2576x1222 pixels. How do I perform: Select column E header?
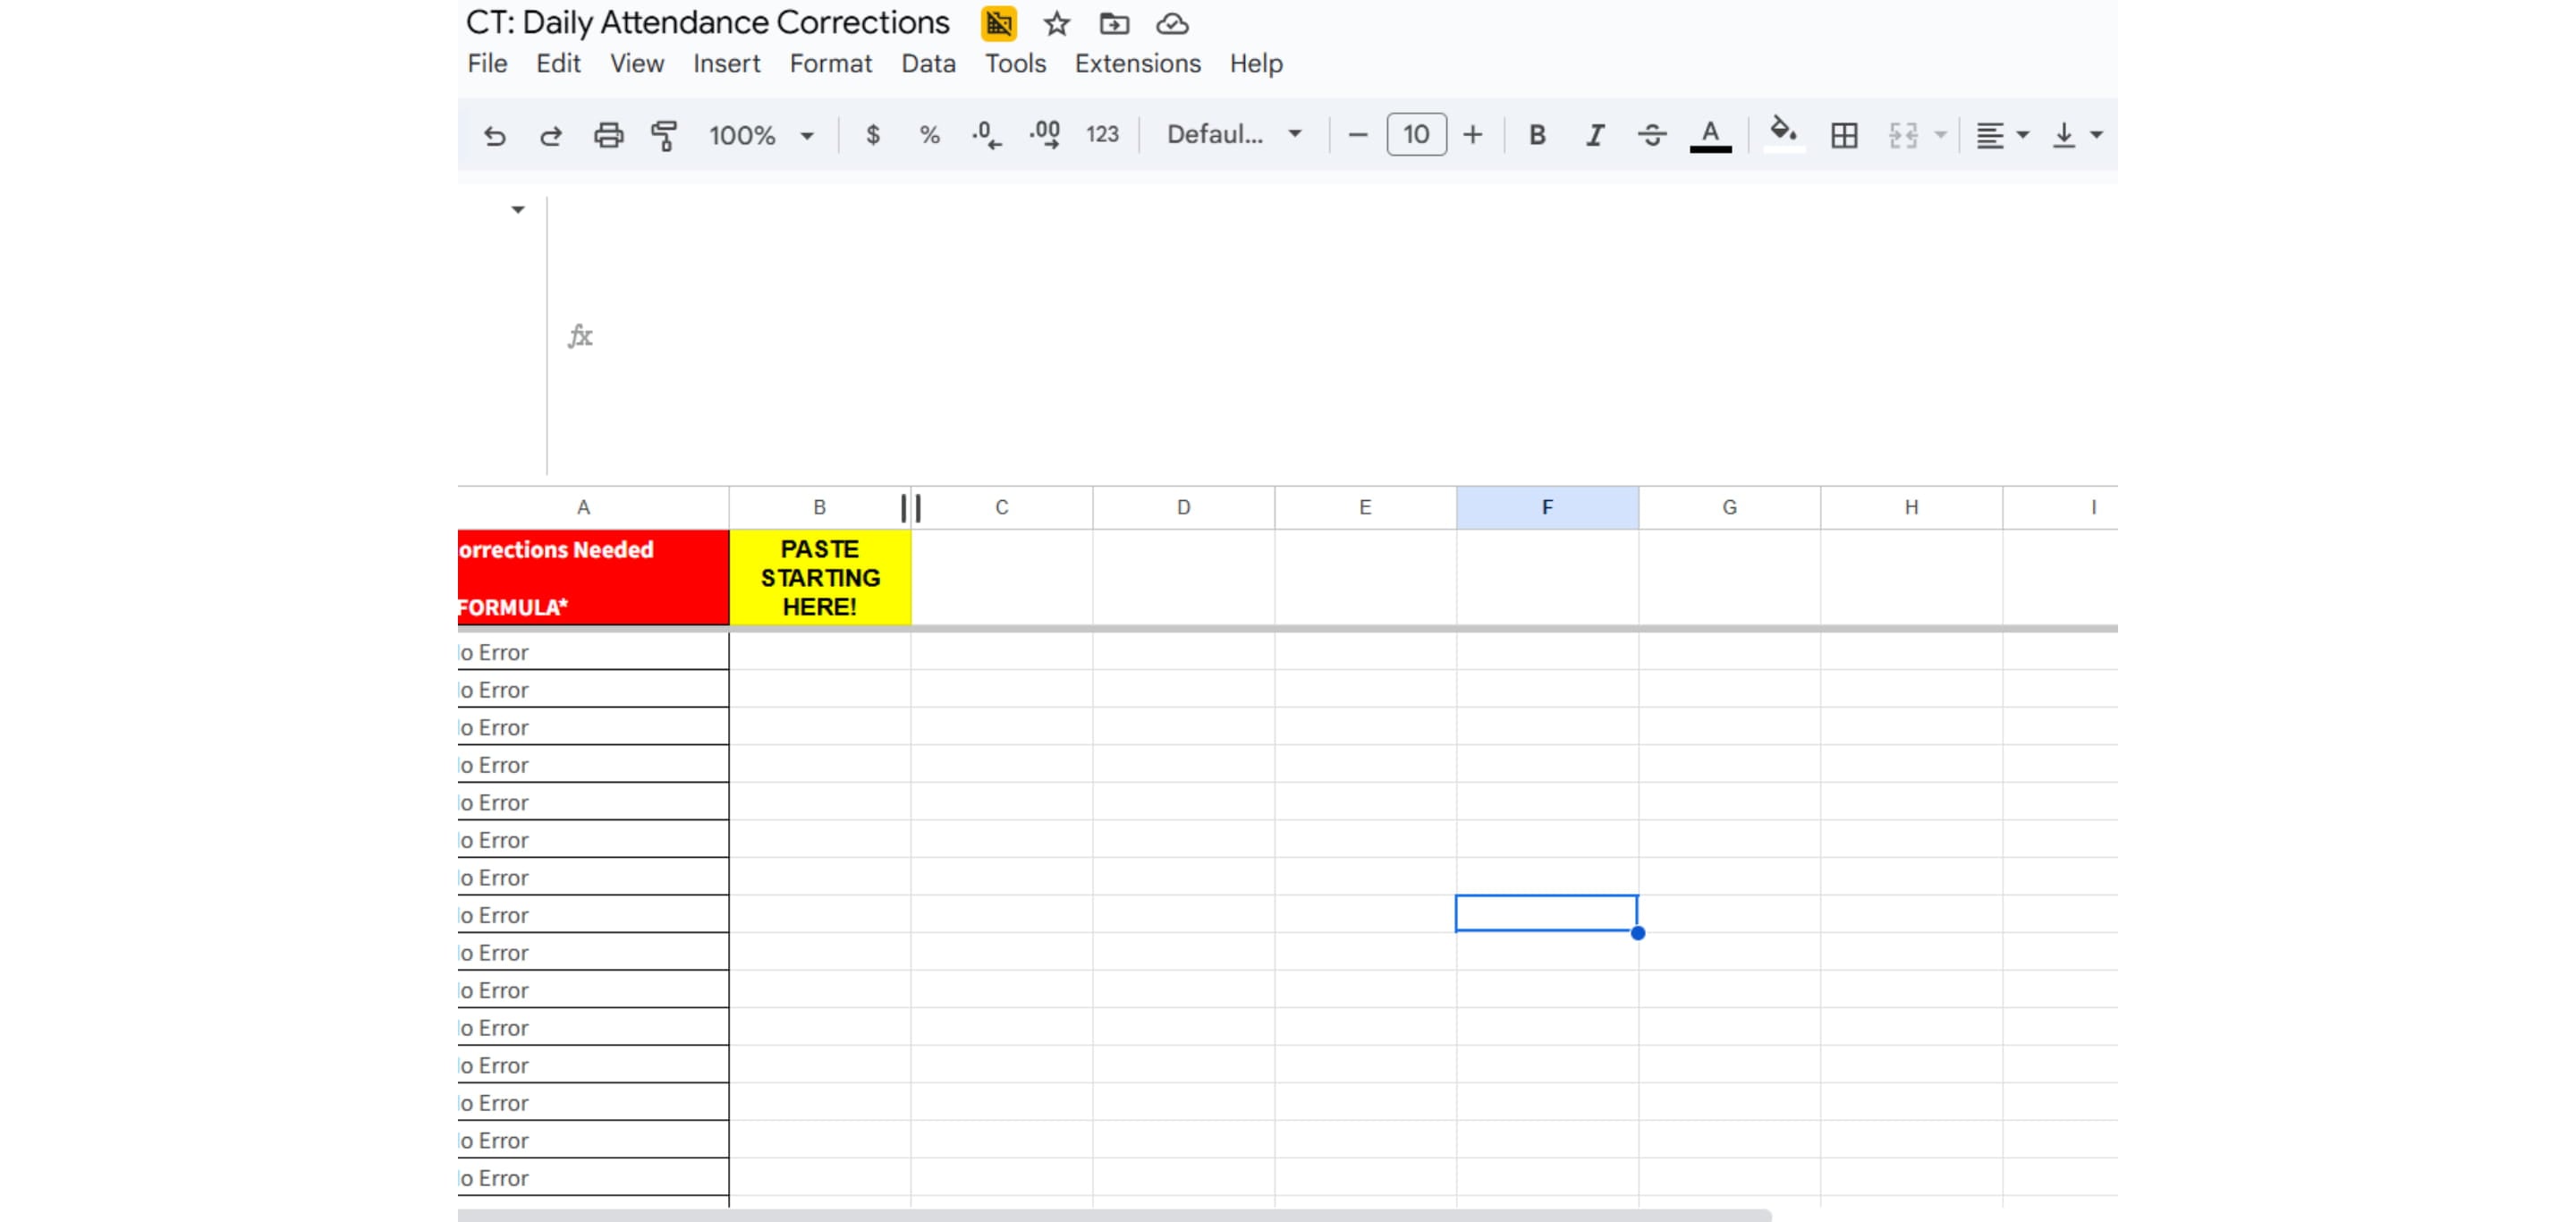(x=1365, y=508)
